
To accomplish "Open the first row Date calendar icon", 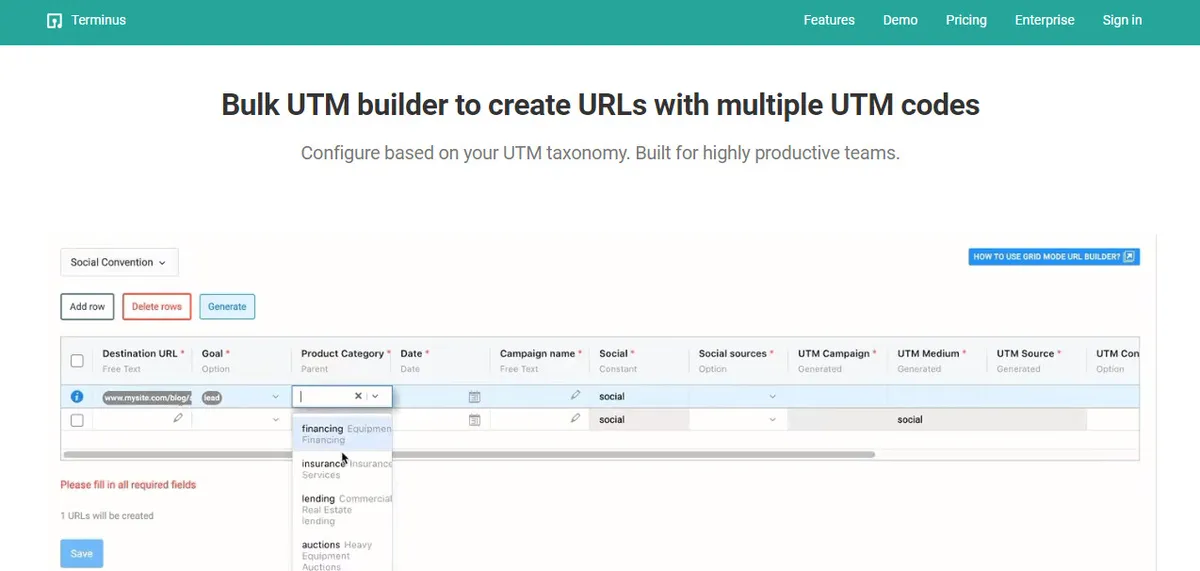I will (475, 397).
